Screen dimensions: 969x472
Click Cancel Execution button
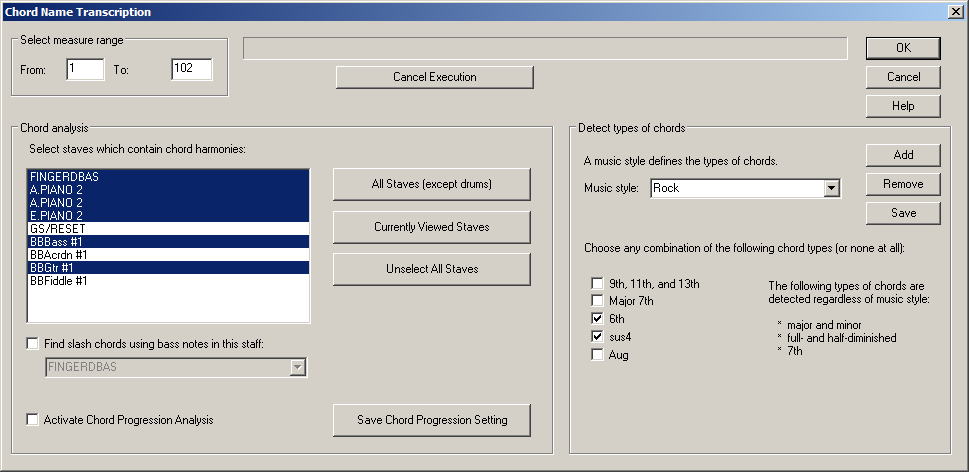(434, 77)
